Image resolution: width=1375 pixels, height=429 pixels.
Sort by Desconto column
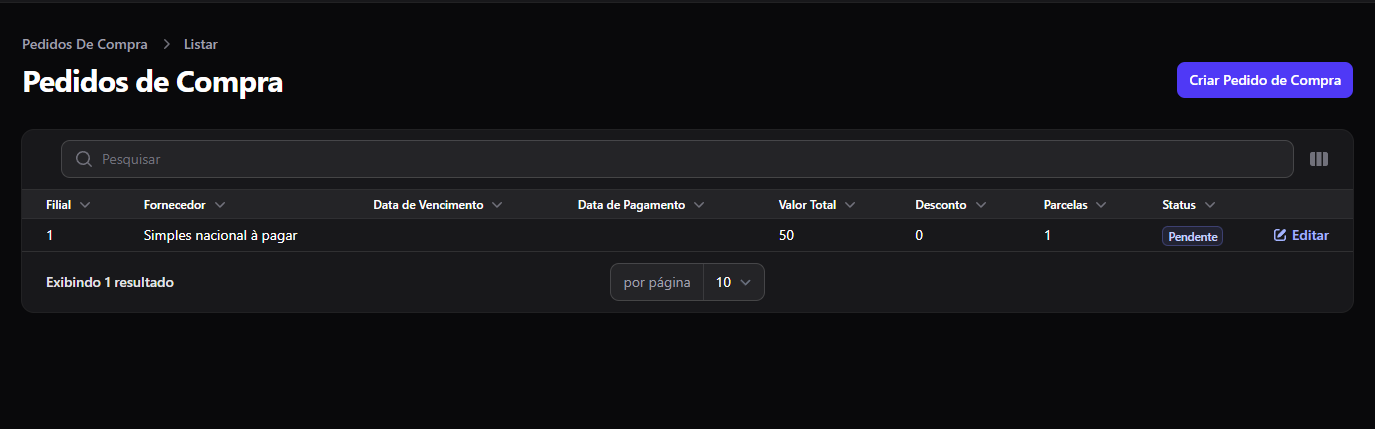951,205
